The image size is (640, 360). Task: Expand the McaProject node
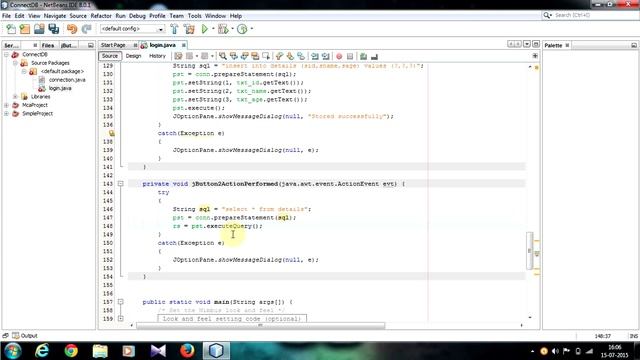click(7, 105)
